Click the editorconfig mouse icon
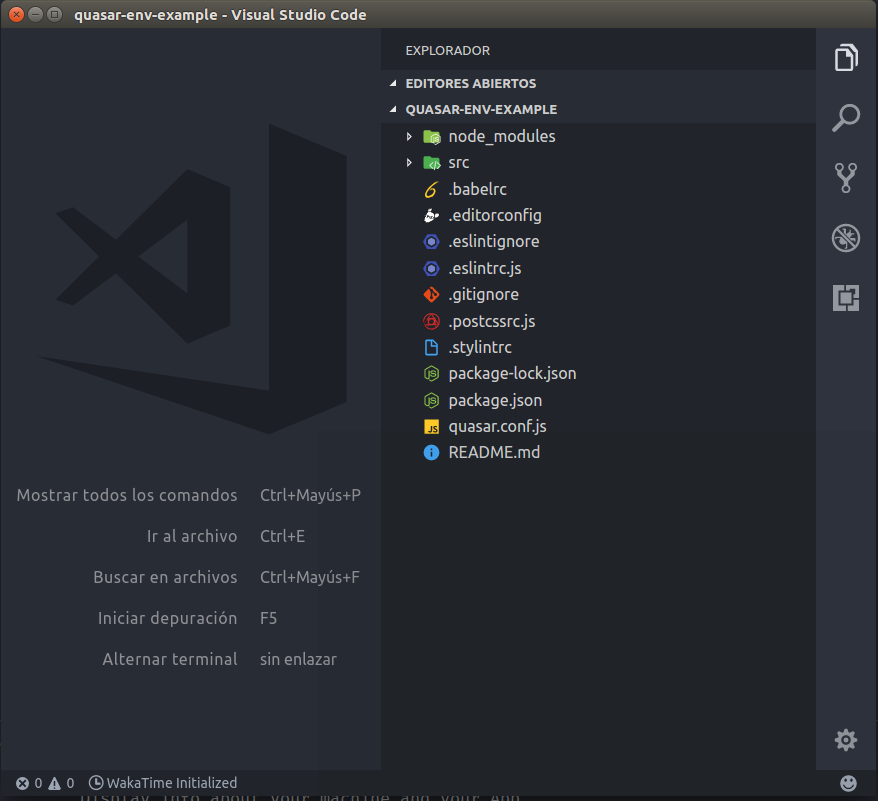The image size is (878, 801). coord(431,216)
